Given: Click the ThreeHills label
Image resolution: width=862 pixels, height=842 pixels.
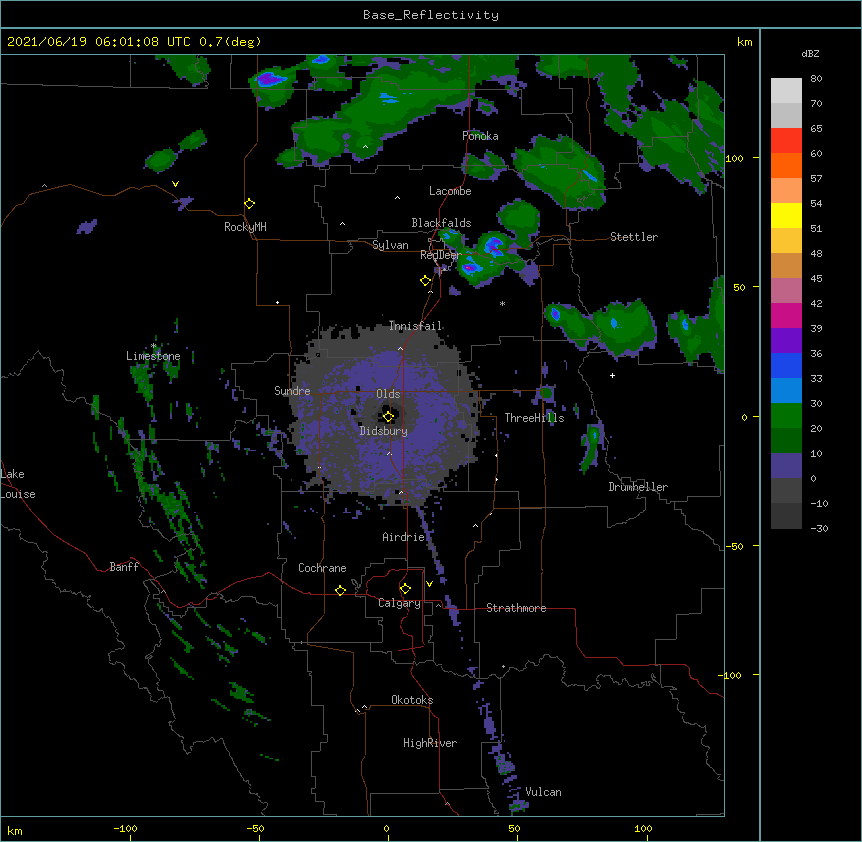Looking at the screenshot, I should pyautogui.click(x=534, y=418).
